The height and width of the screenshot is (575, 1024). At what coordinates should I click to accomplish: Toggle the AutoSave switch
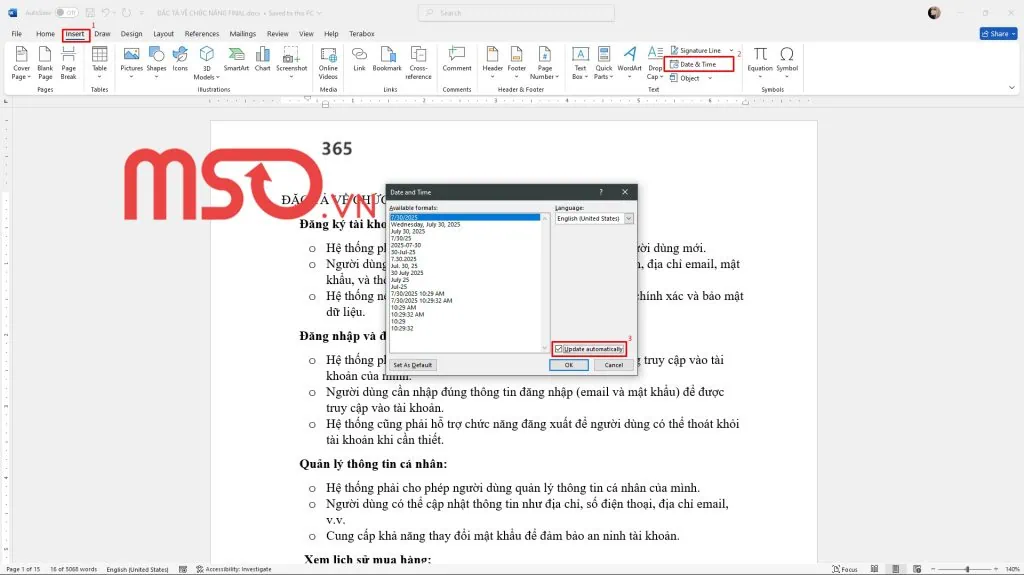coord(66,13)
